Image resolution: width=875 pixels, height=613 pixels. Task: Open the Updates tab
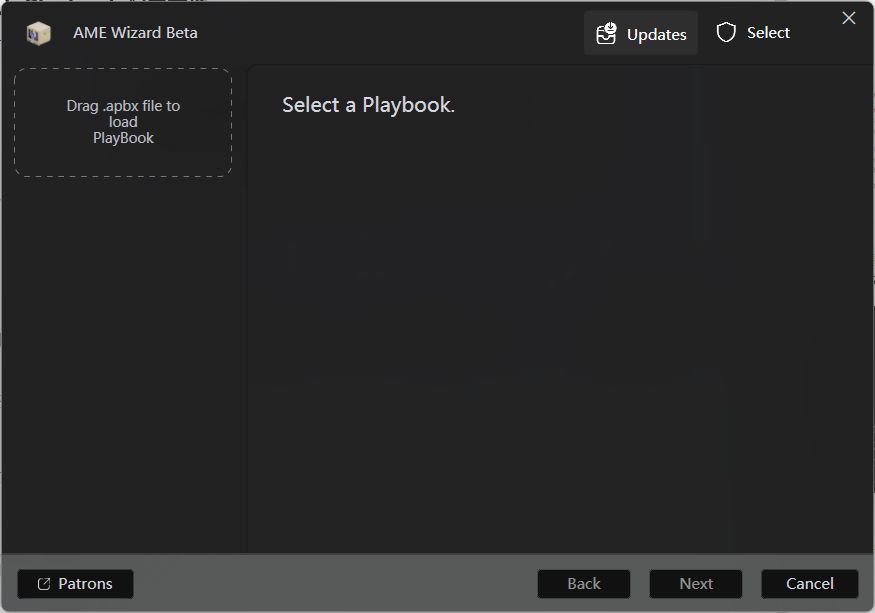click(x=641, y=34)
